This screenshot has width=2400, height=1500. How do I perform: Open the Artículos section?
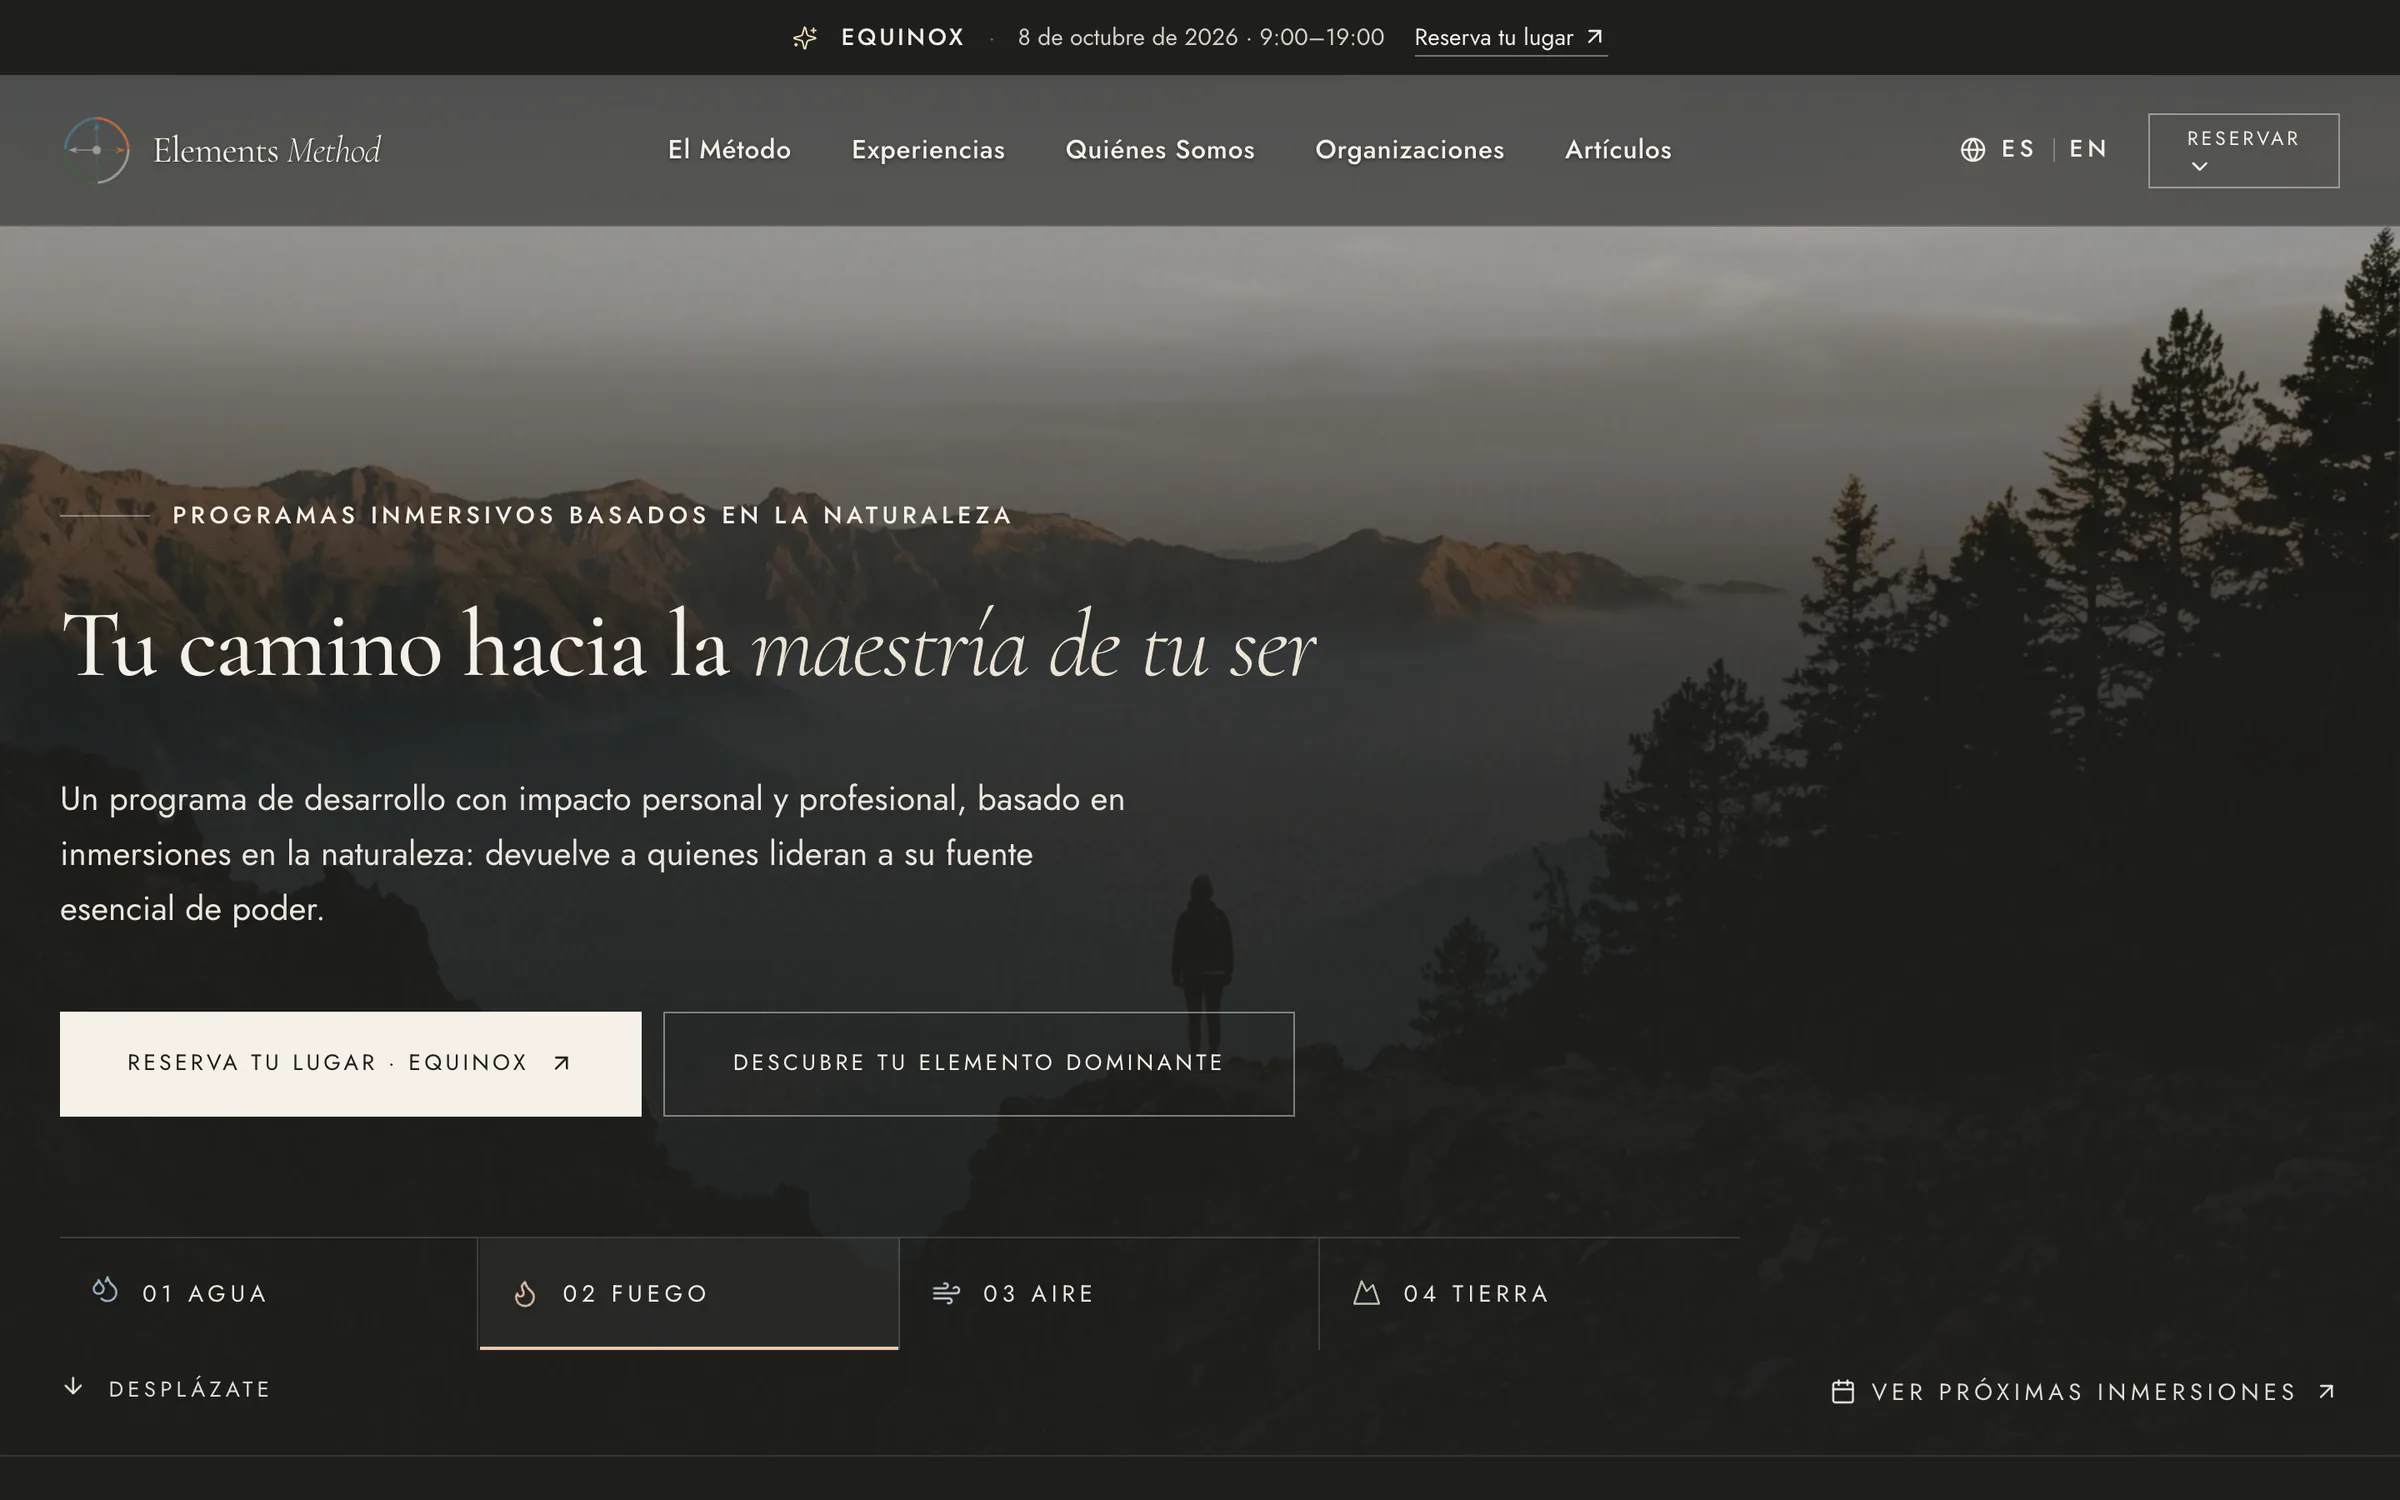[1618, 150]
